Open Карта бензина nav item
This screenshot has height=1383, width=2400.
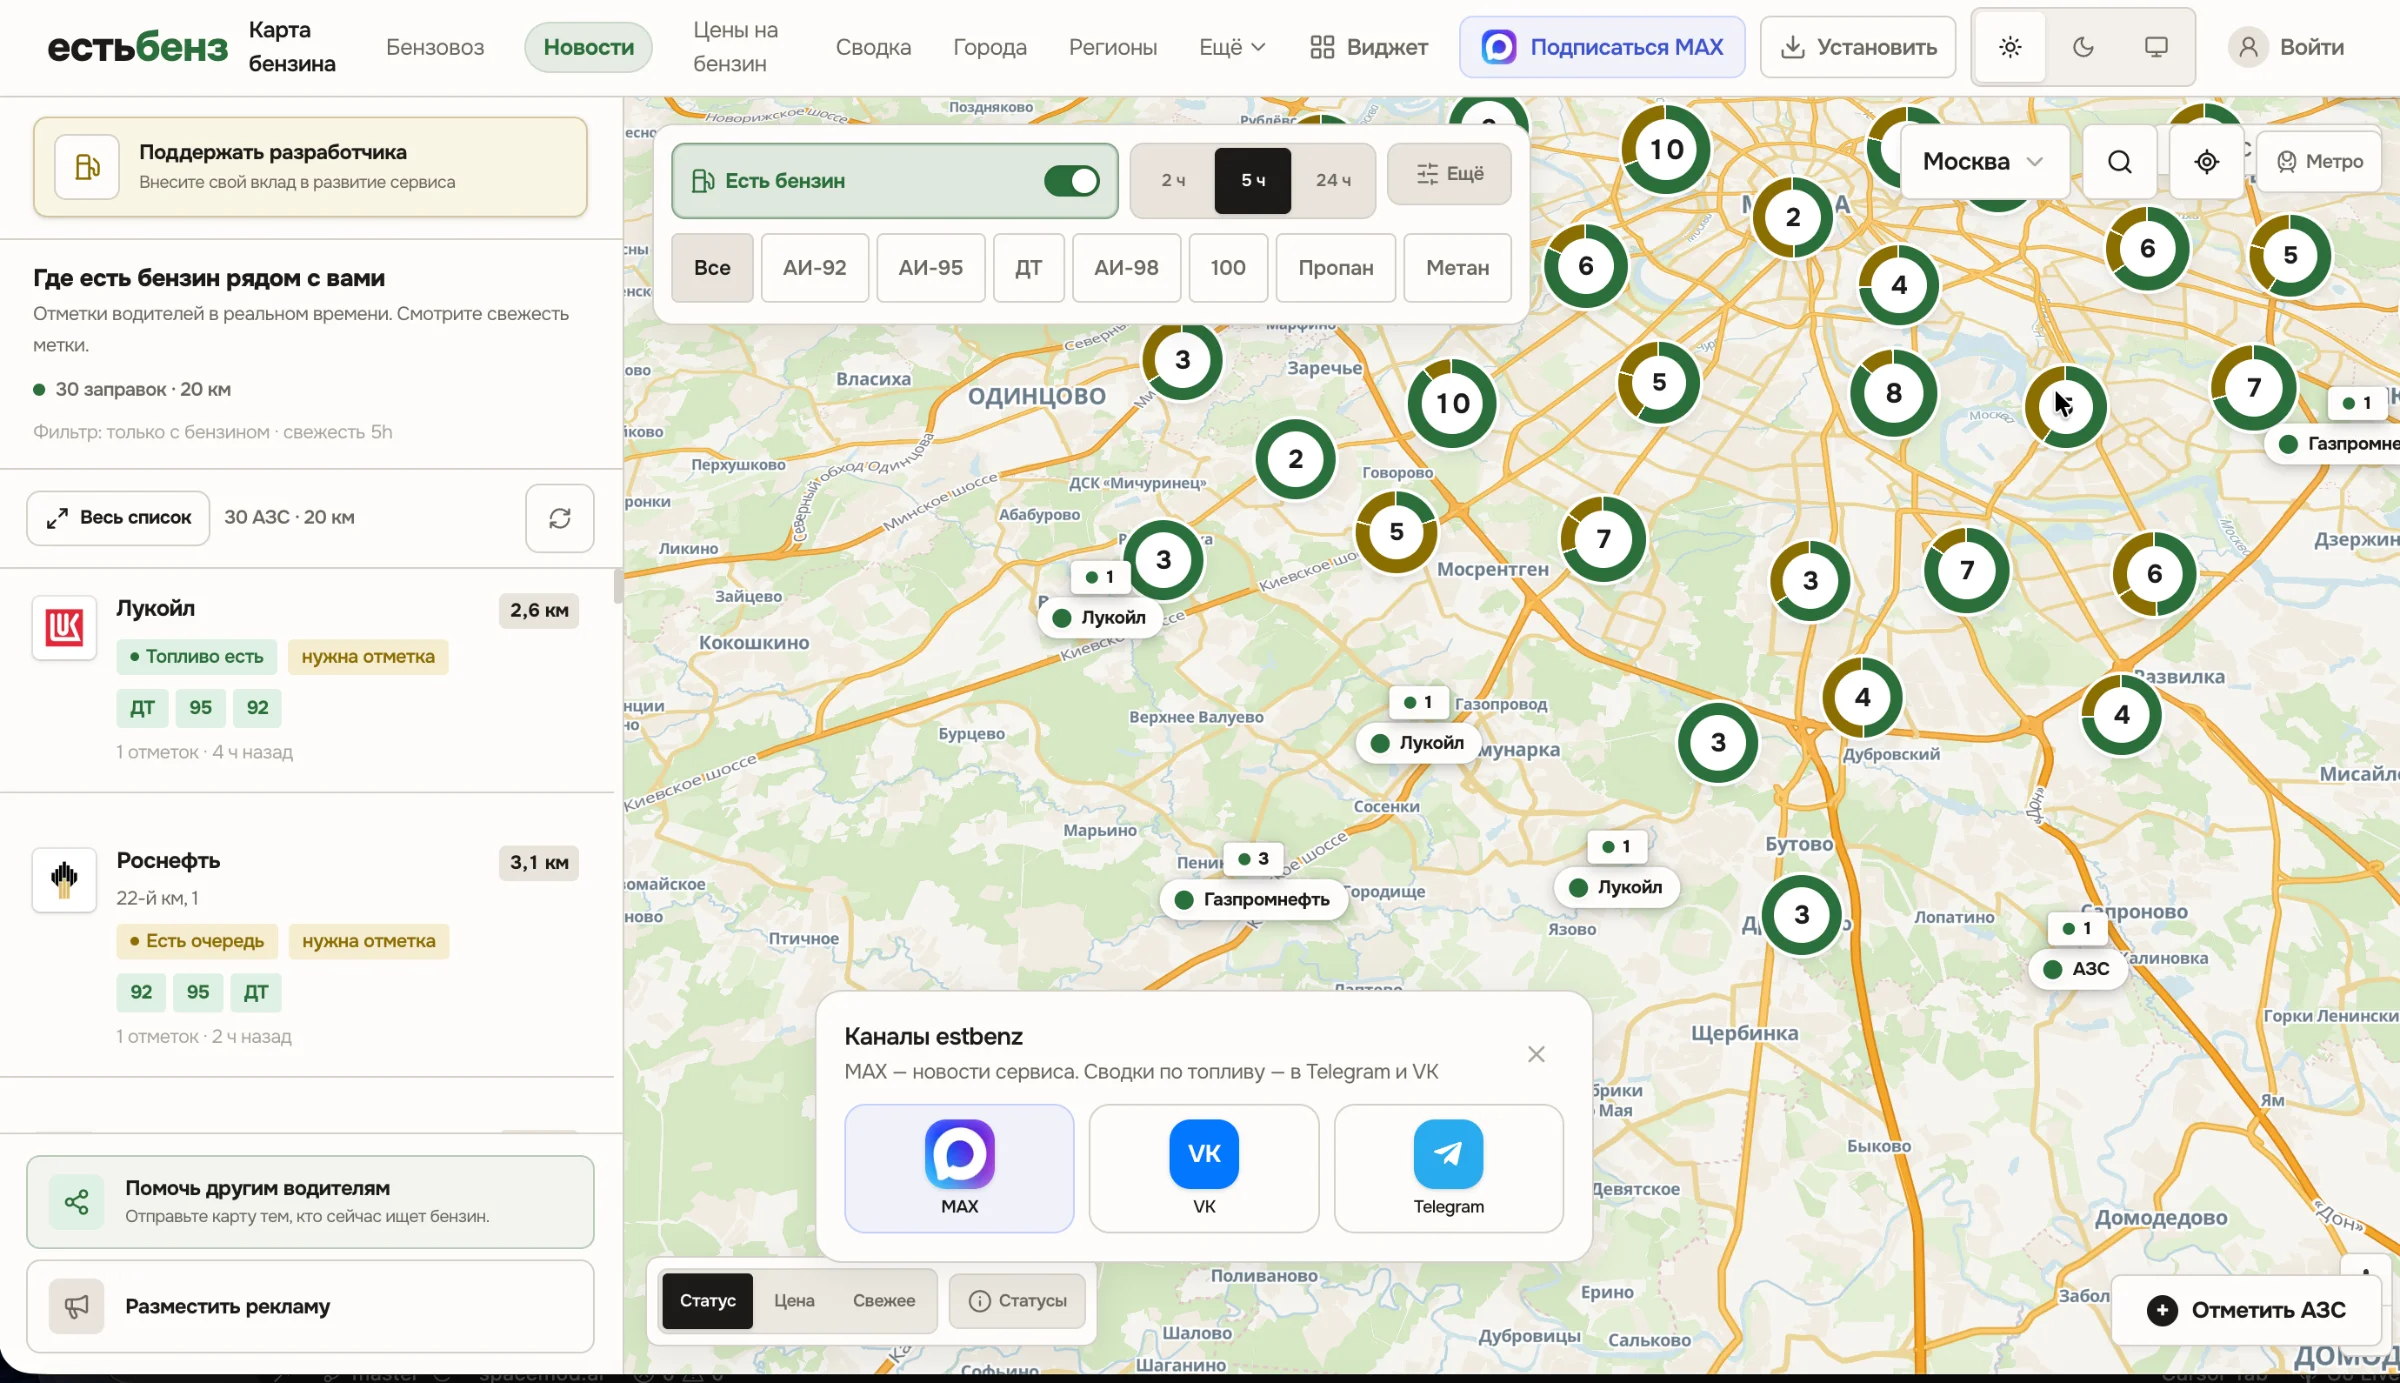(x=292, y=47)
